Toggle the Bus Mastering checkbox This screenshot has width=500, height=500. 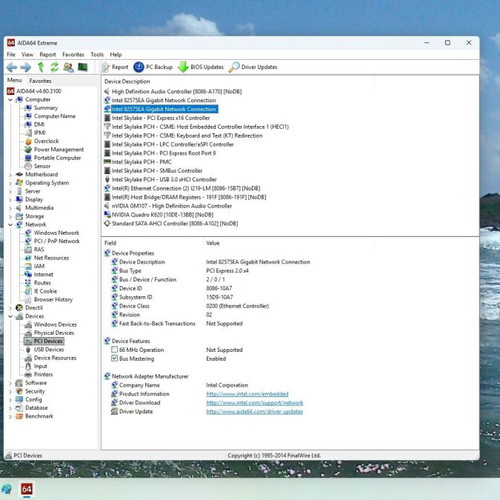(x=114, y=358)
